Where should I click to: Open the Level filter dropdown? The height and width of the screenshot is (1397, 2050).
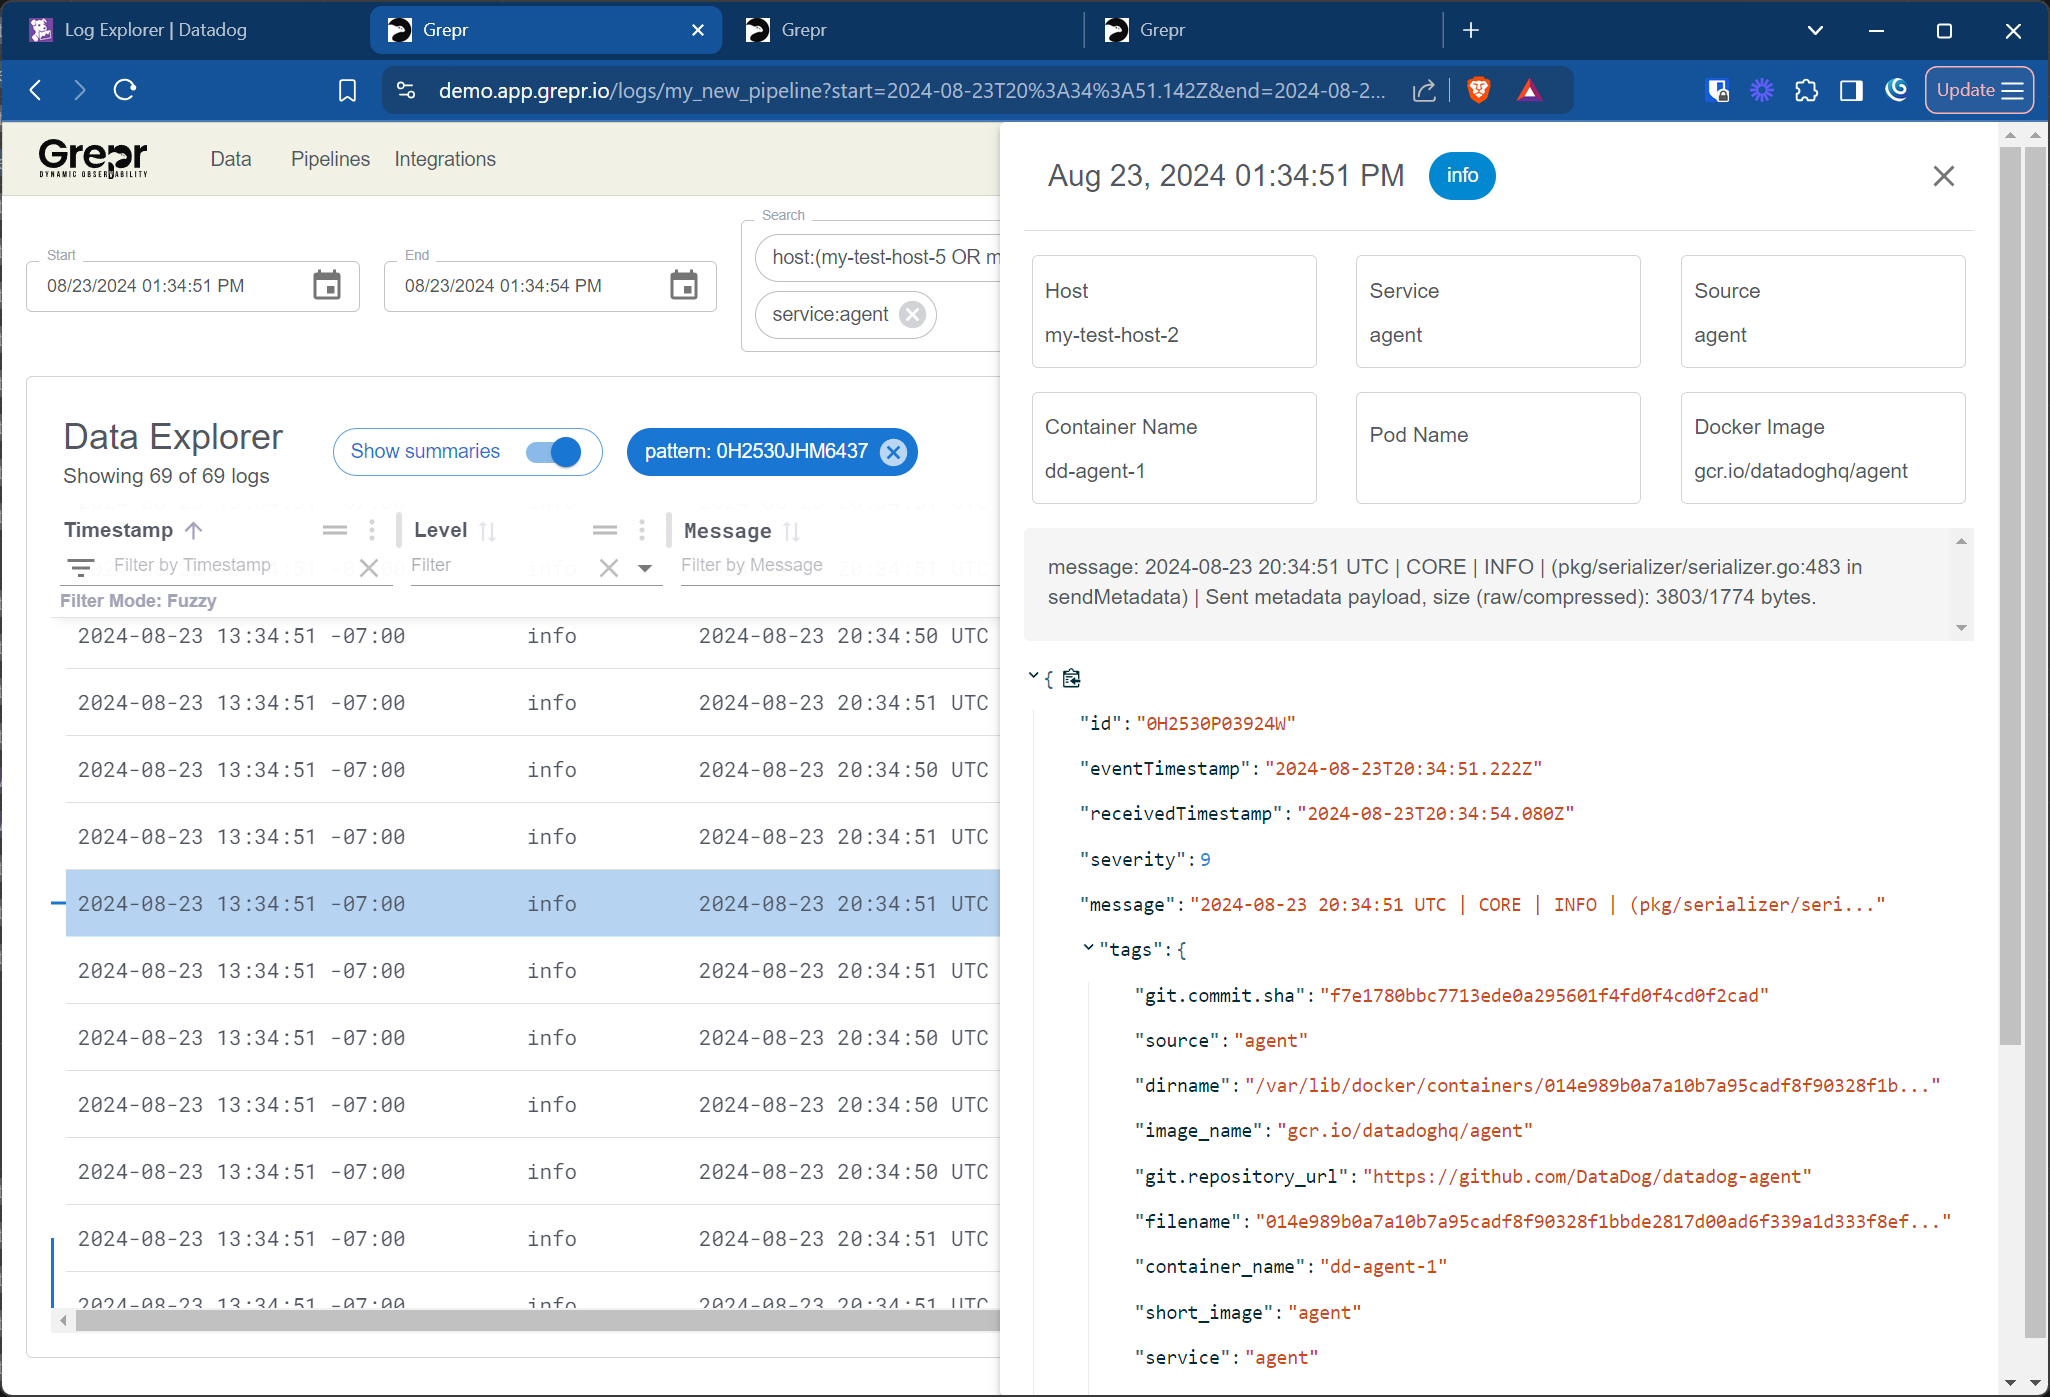point(645,568)
